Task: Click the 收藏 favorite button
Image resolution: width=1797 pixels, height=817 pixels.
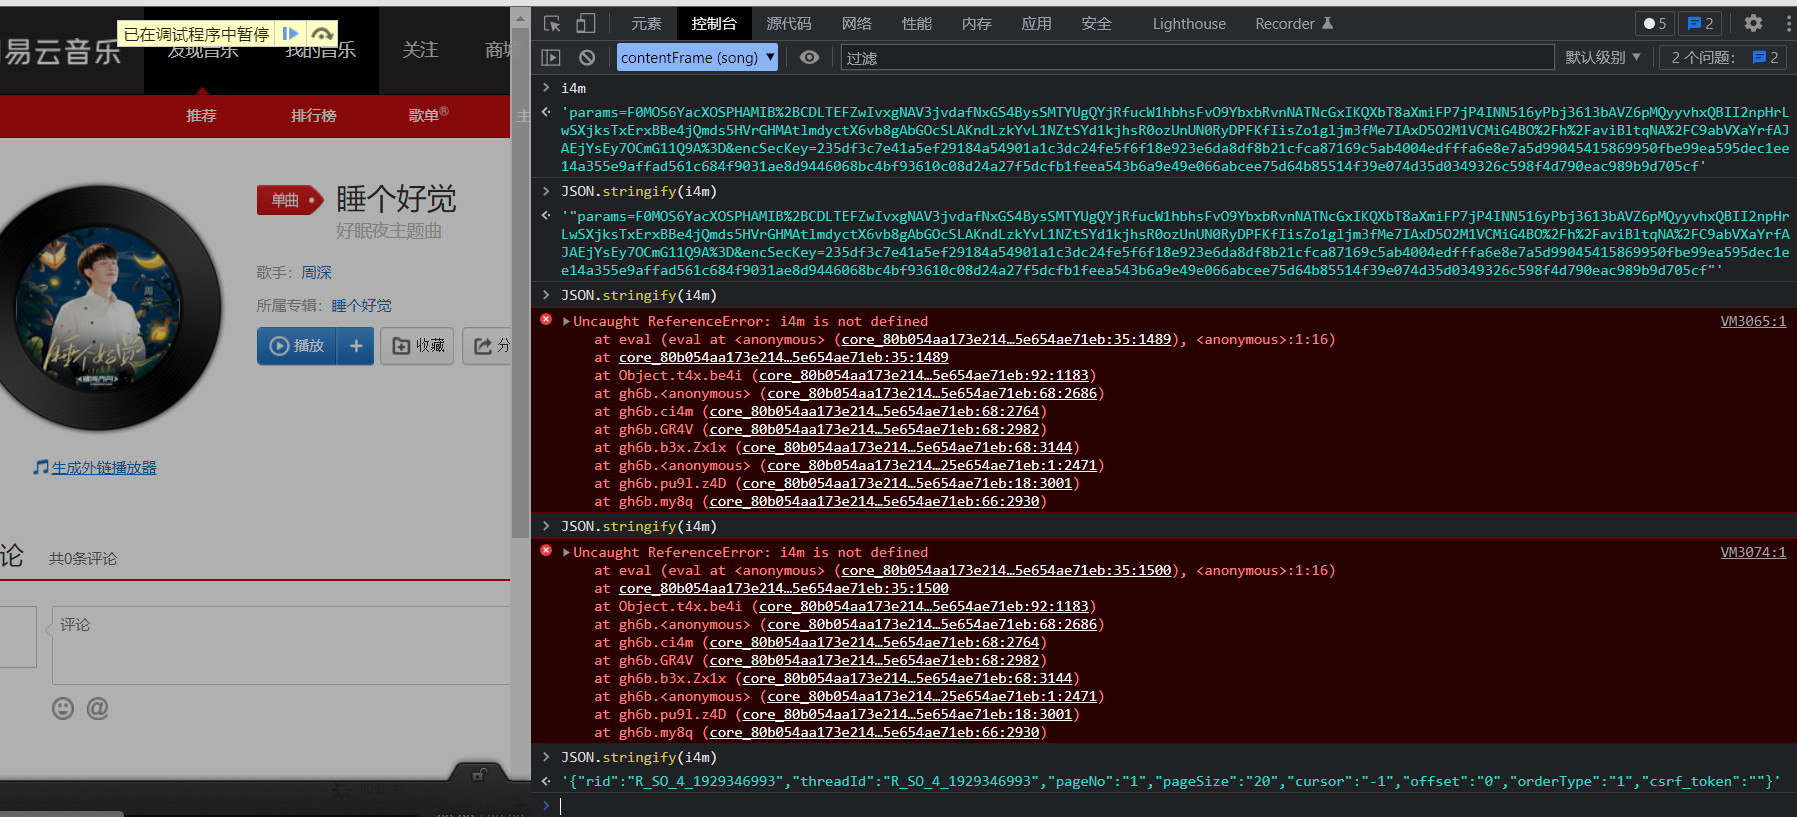Action: pyautogui.click(x=418, y=346)
